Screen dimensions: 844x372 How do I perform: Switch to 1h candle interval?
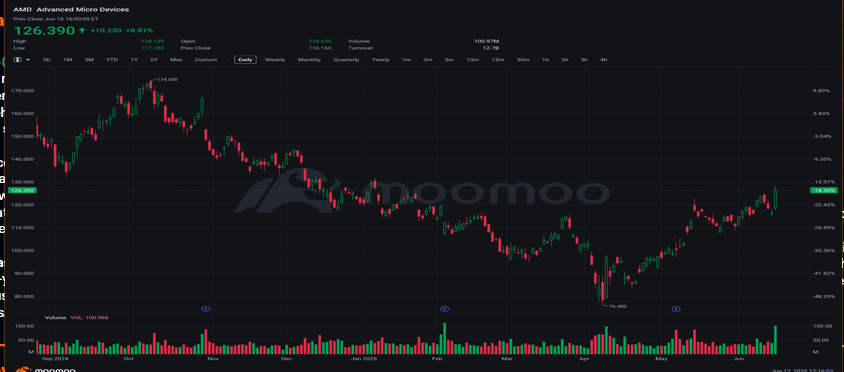pyautogui.click(x=545, y=60)
